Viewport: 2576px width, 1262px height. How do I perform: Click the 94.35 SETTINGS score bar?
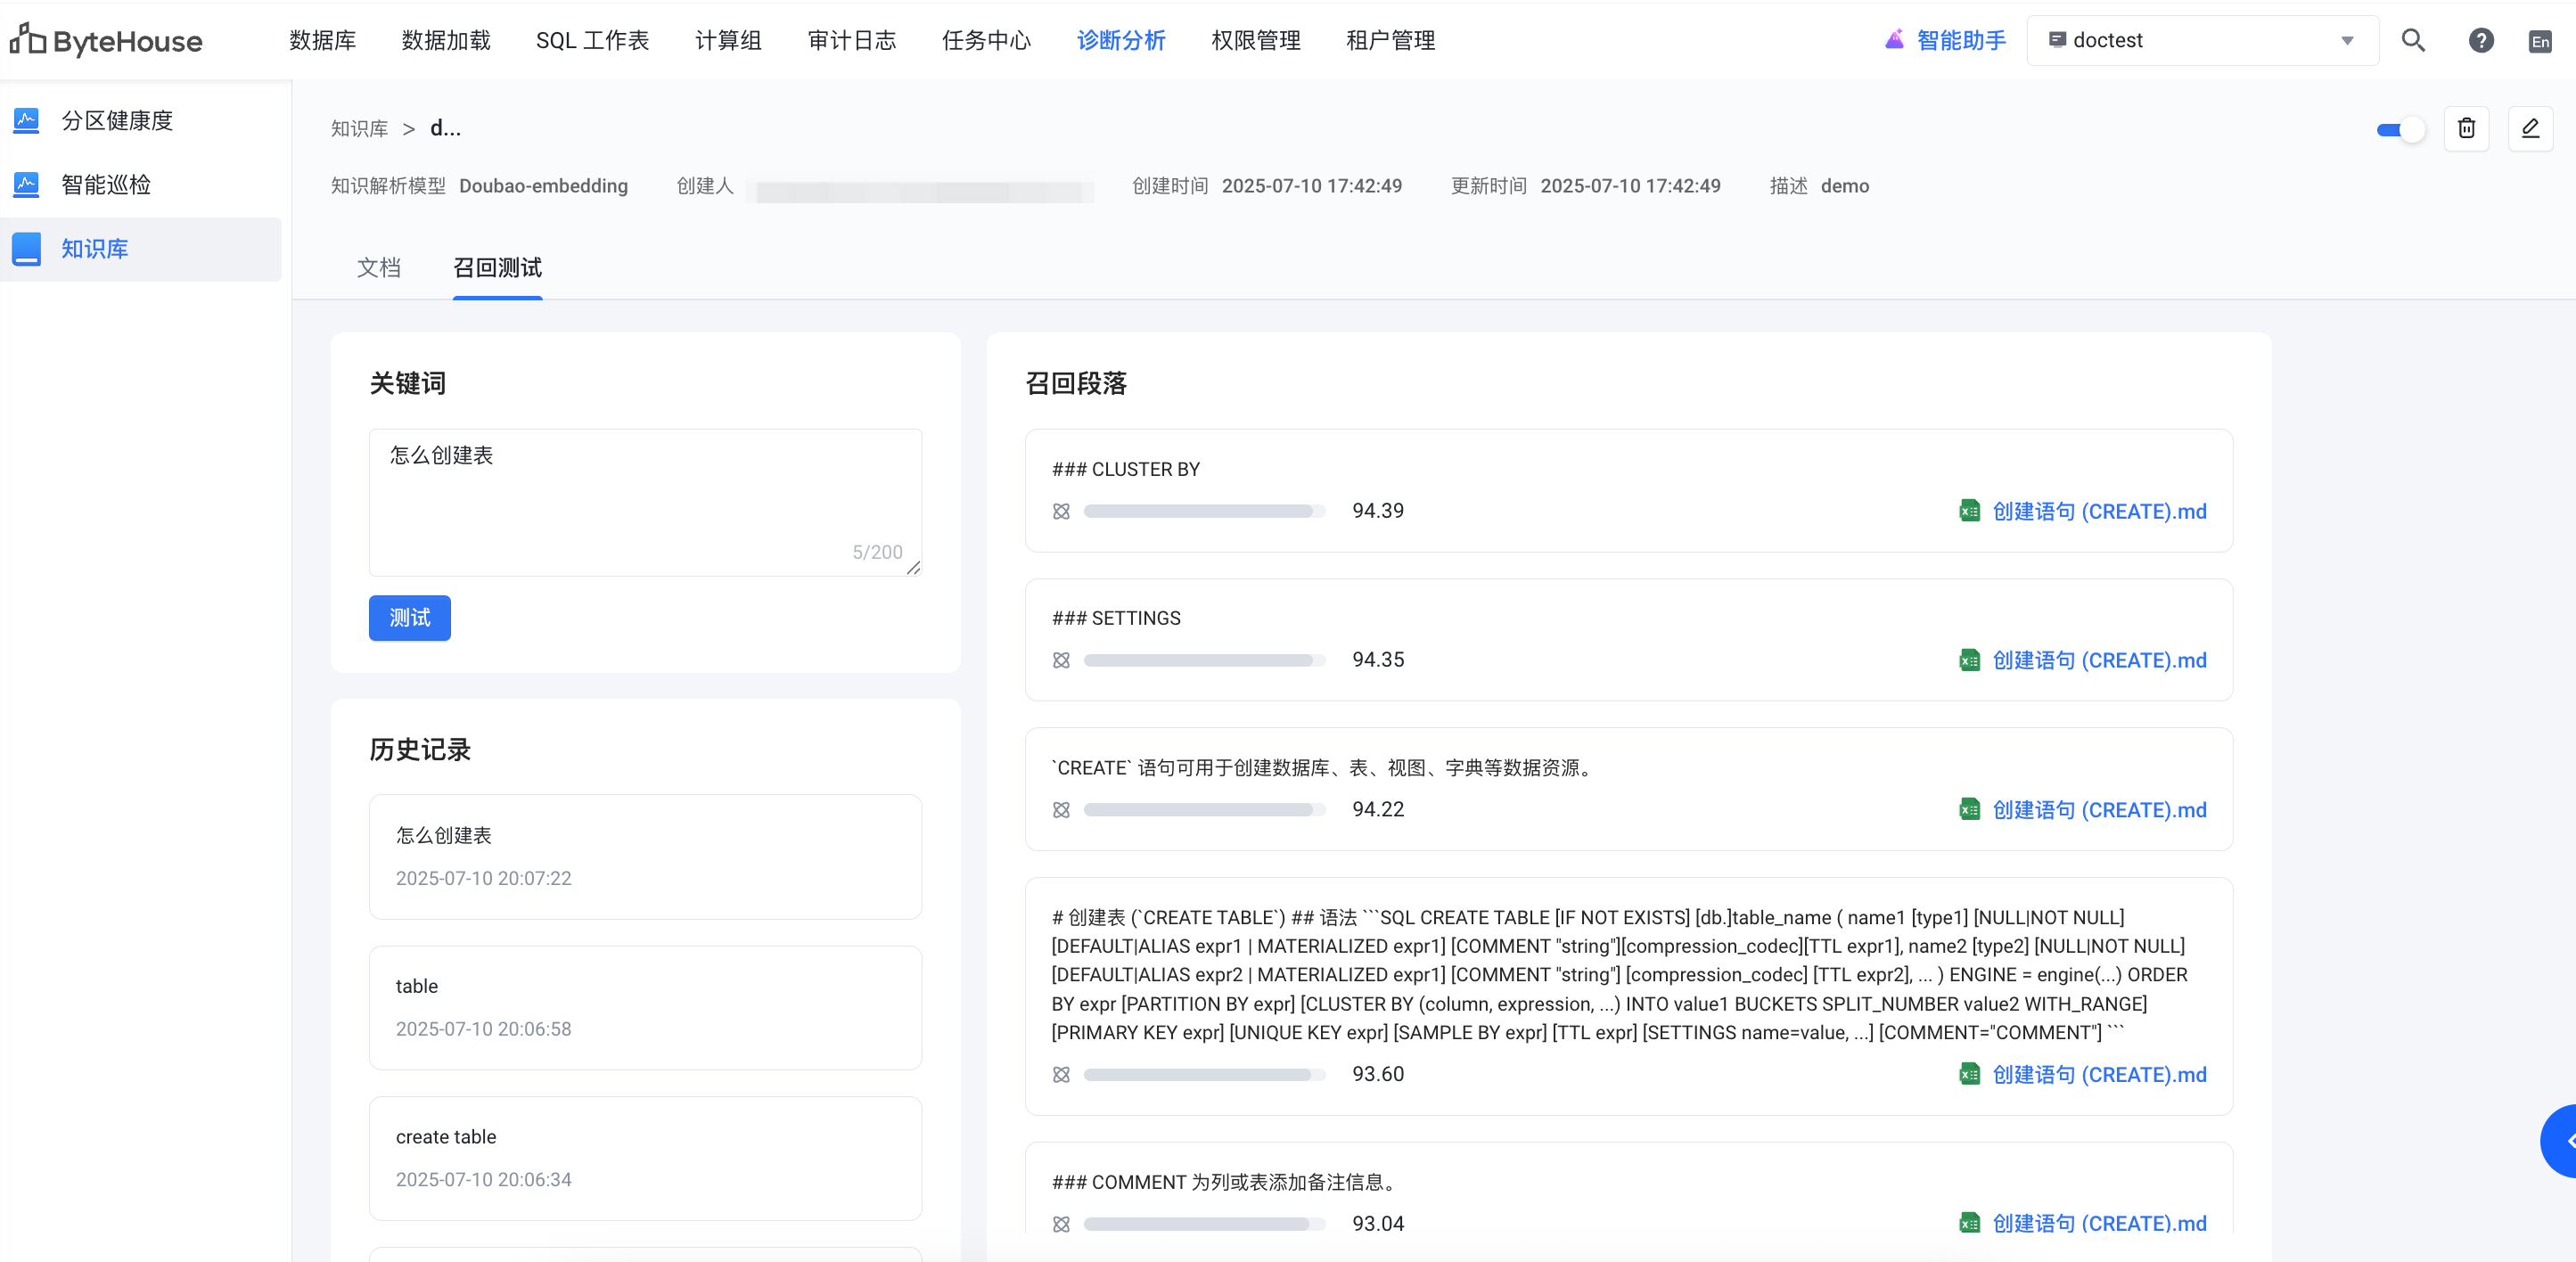1203,661
